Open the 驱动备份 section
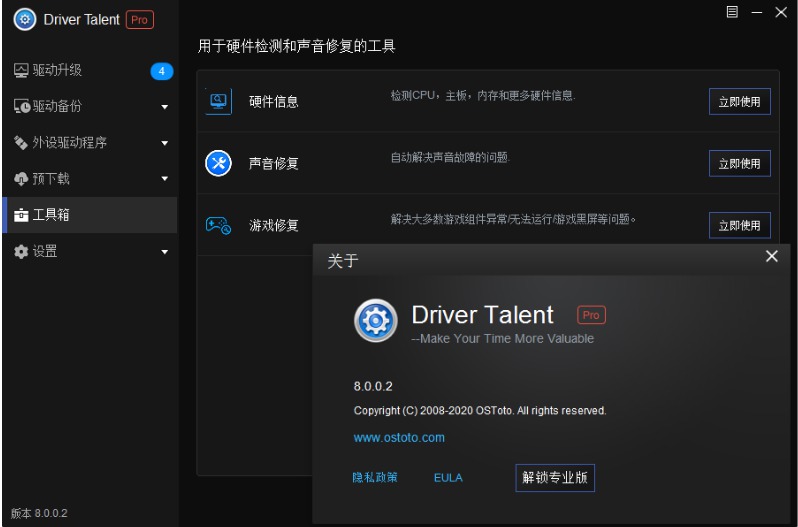Image resolution: width=798 pixels, height=527 pixels. 90,106
